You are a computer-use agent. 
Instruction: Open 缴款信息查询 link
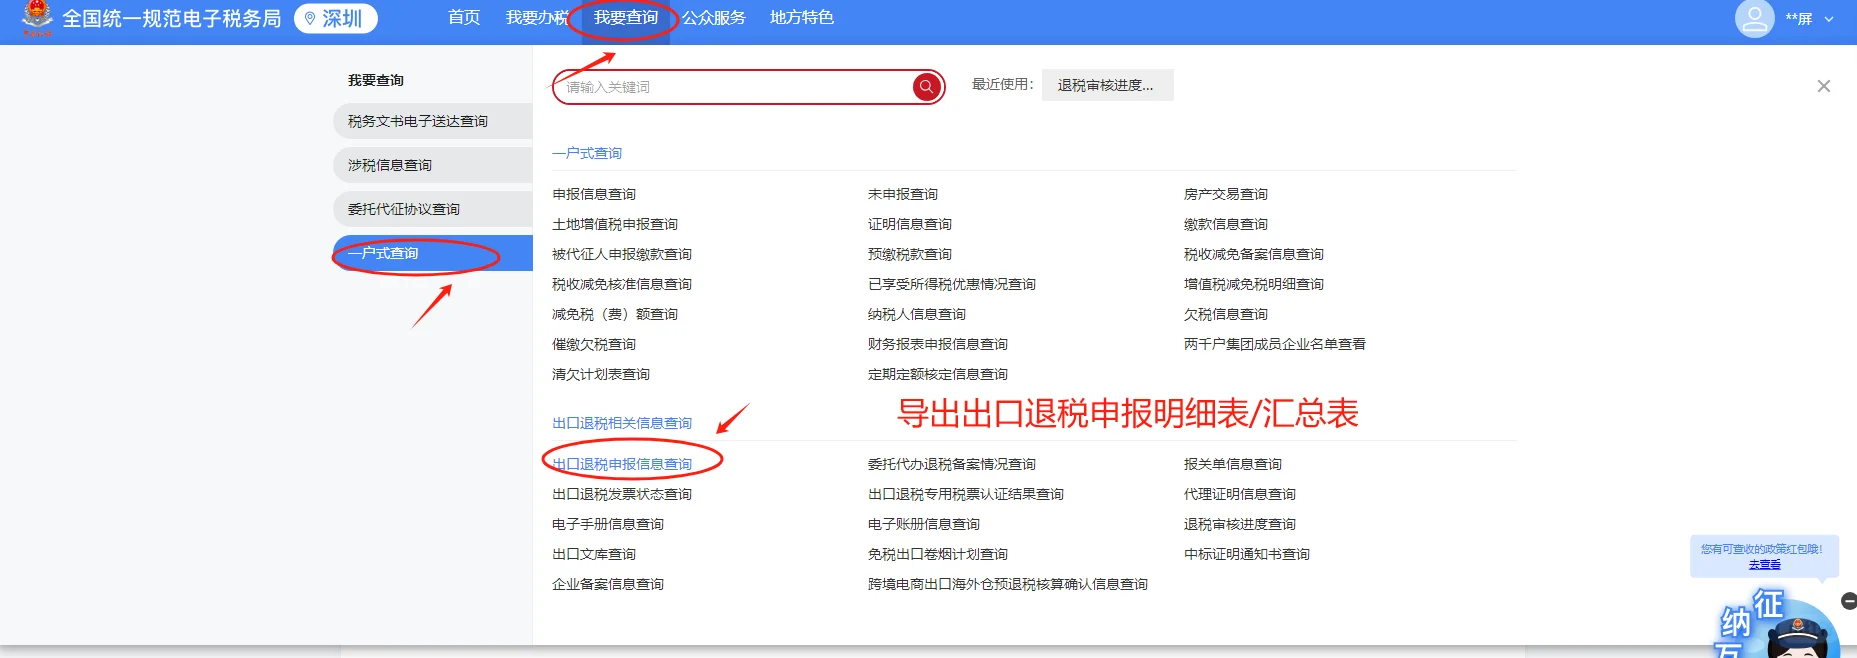1226,224
